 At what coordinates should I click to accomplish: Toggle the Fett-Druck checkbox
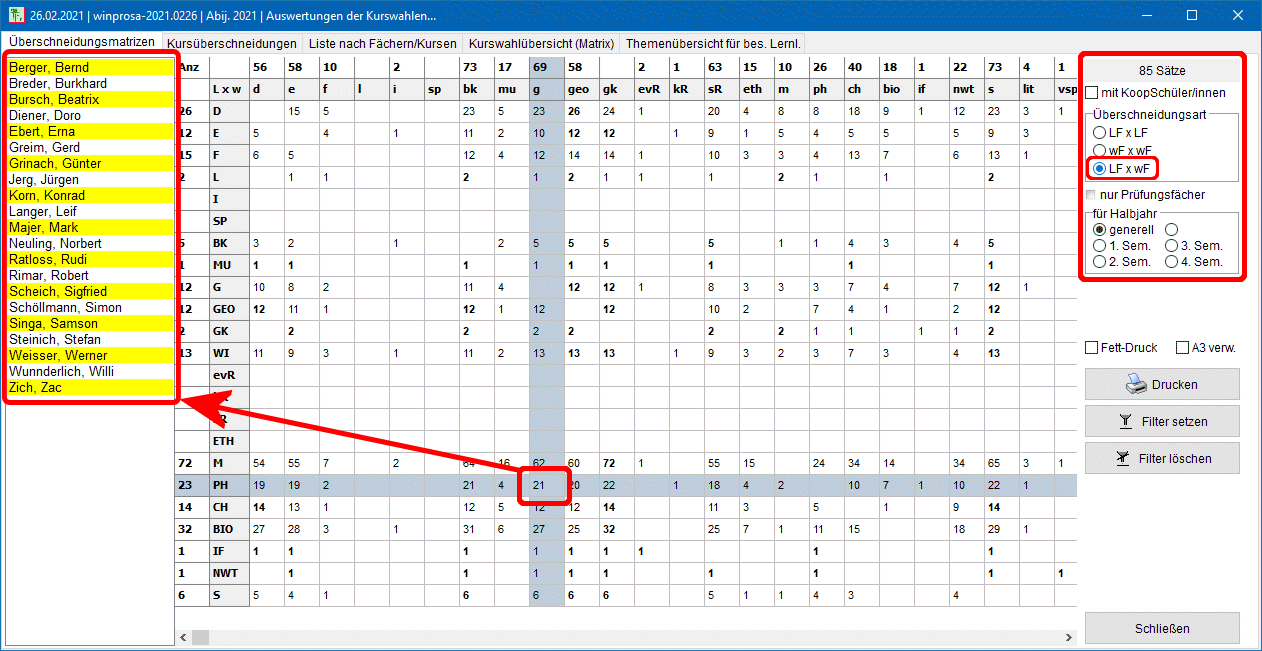(1092, 348)
